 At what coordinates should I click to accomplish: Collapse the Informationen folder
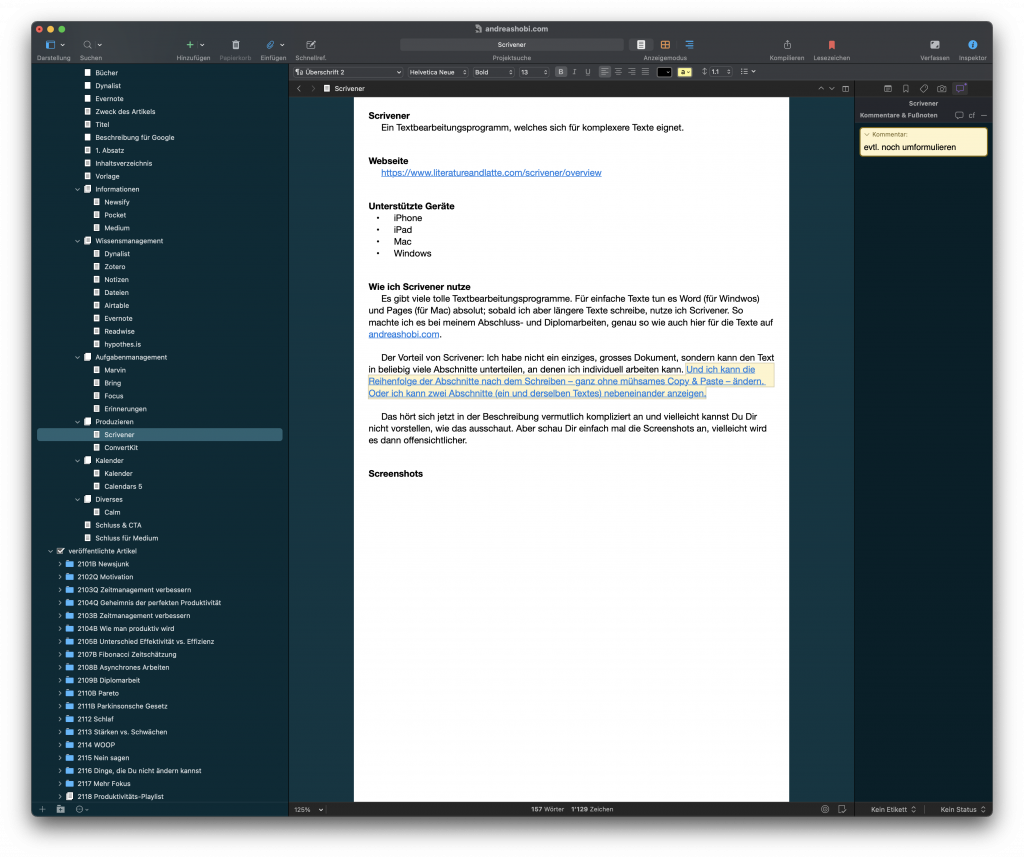pyautogui.click(x=78, y=189)
